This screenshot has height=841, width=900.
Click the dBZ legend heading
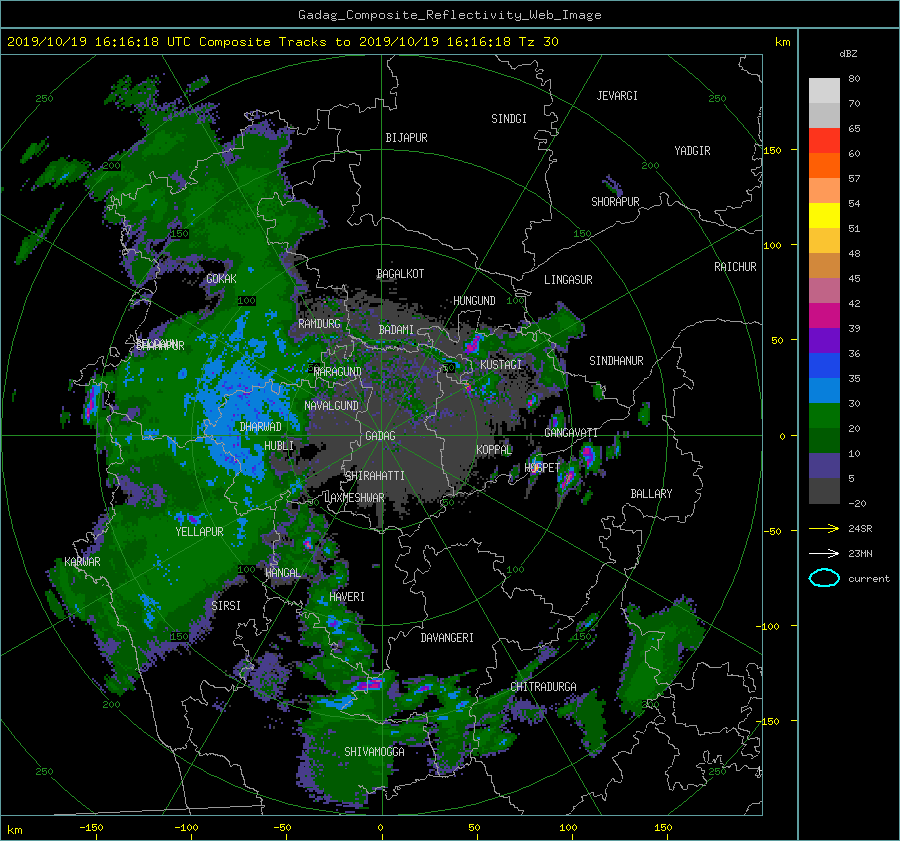pos(848,54)
